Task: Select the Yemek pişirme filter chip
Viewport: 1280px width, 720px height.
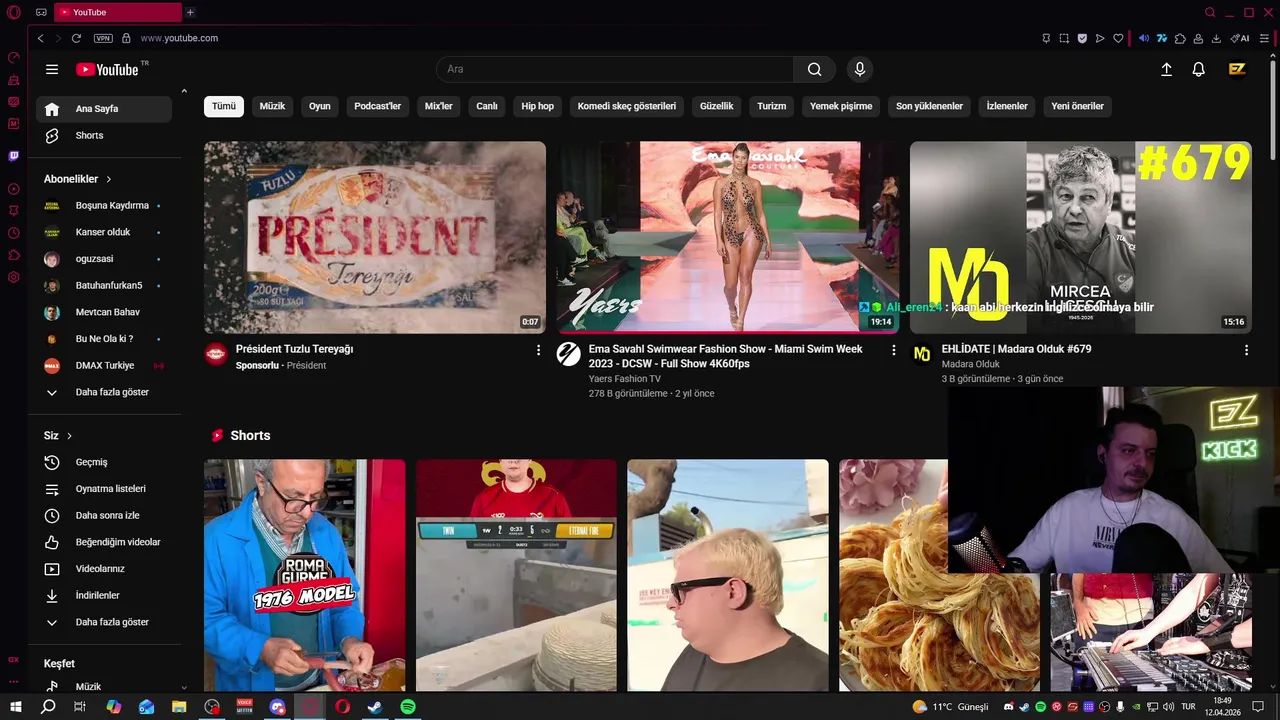Action: coord(841,106)
